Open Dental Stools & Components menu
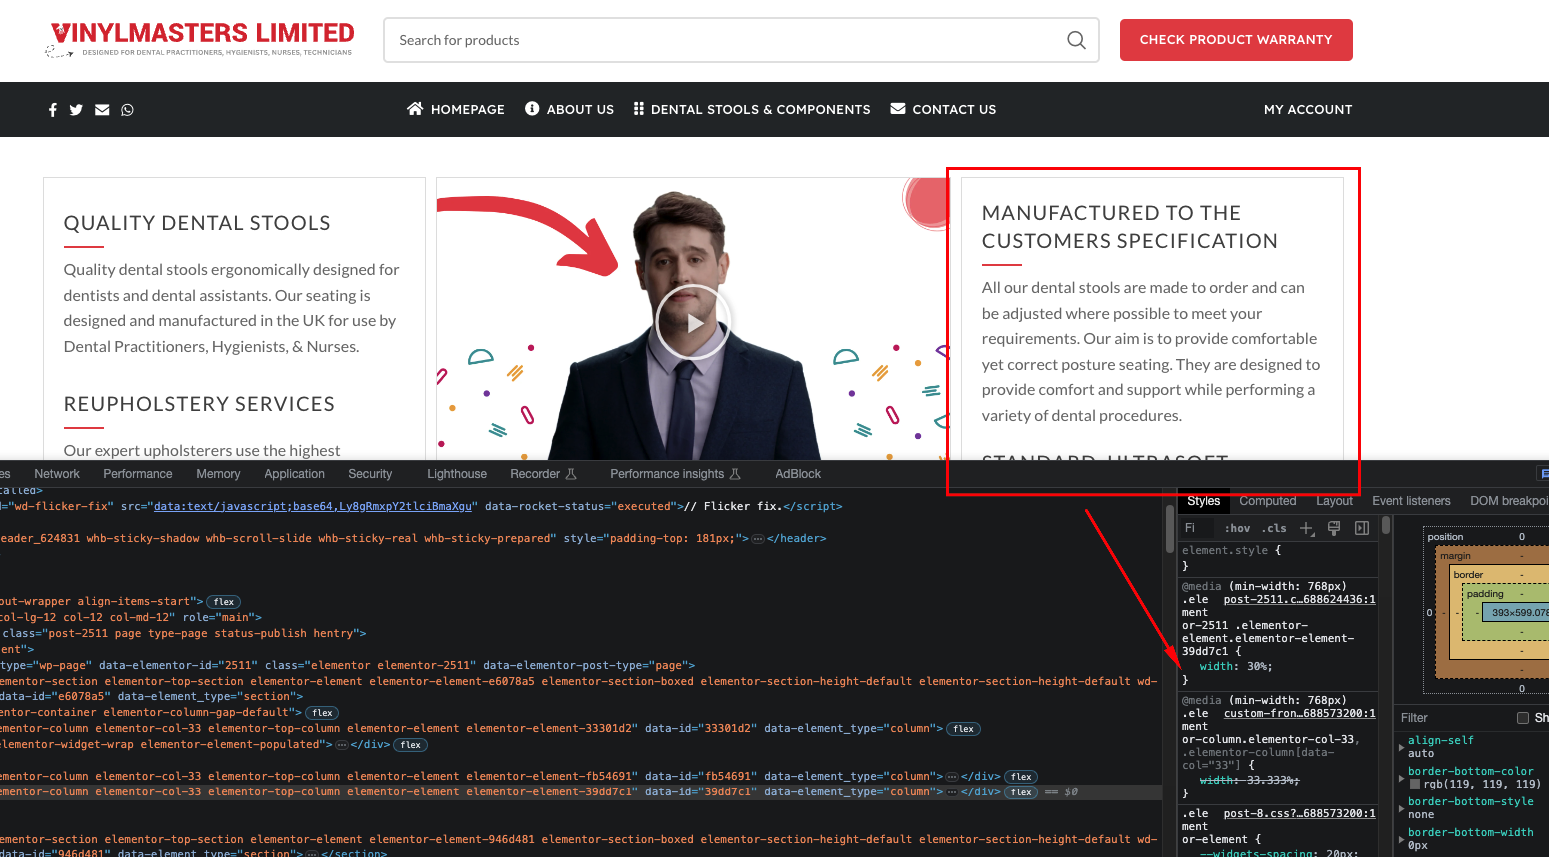 752,109
